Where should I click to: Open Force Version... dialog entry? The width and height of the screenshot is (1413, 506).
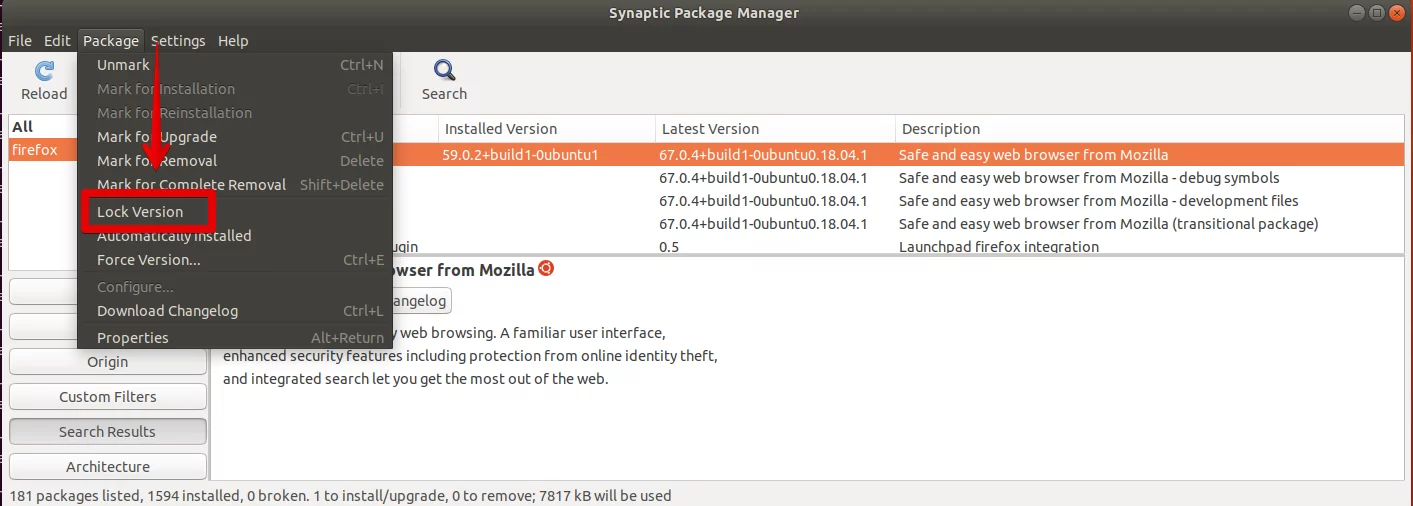coord(235,260)
